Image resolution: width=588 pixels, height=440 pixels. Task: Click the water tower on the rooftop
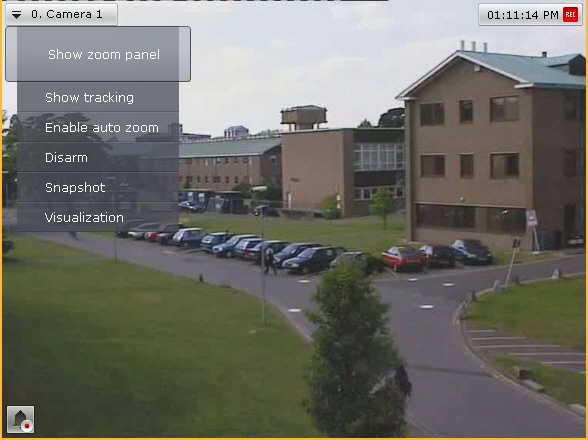pyautogui.click(x=303, y=117)
